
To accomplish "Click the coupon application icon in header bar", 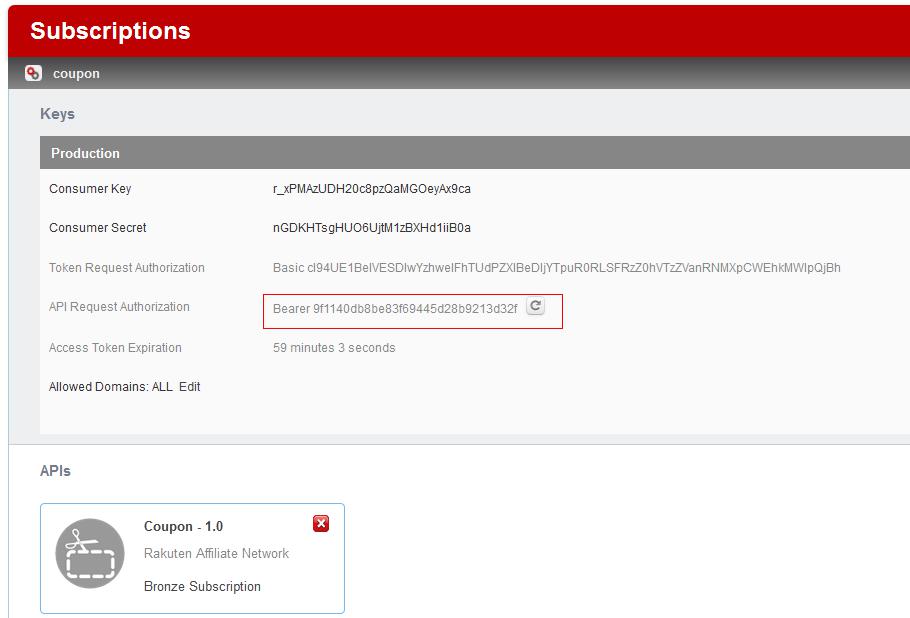I will pos(34,73).
